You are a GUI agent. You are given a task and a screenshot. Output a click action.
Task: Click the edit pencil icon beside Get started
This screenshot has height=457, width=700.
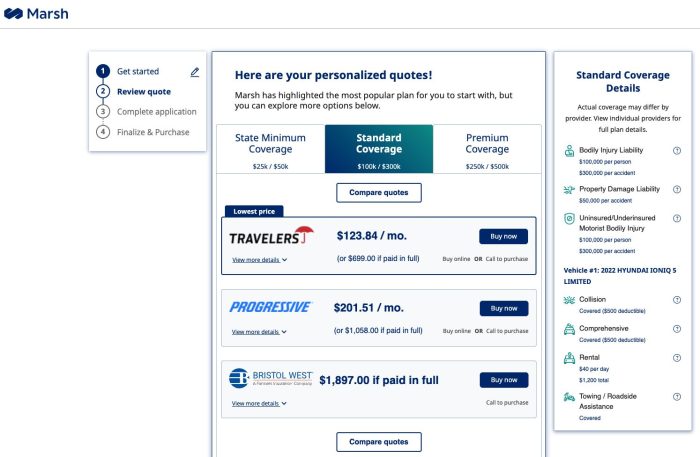pos(194,72)
